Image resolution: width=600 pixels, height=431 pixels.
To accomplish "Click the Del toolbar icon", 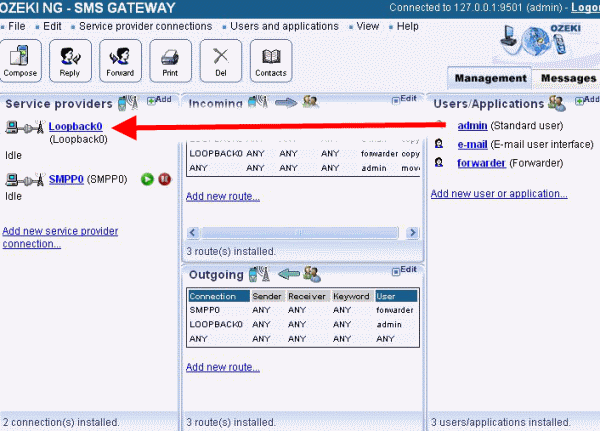I will [x=220, y=61].
